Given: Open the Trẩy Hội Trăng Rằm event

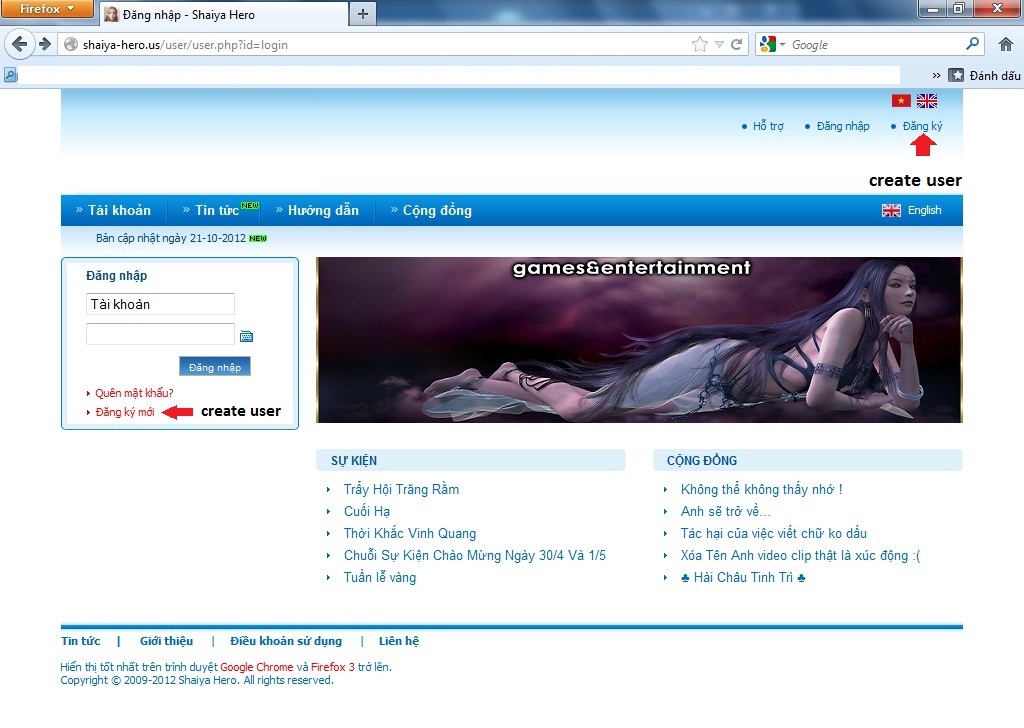Looking at the screenshot, I should [x=401, y=489].
